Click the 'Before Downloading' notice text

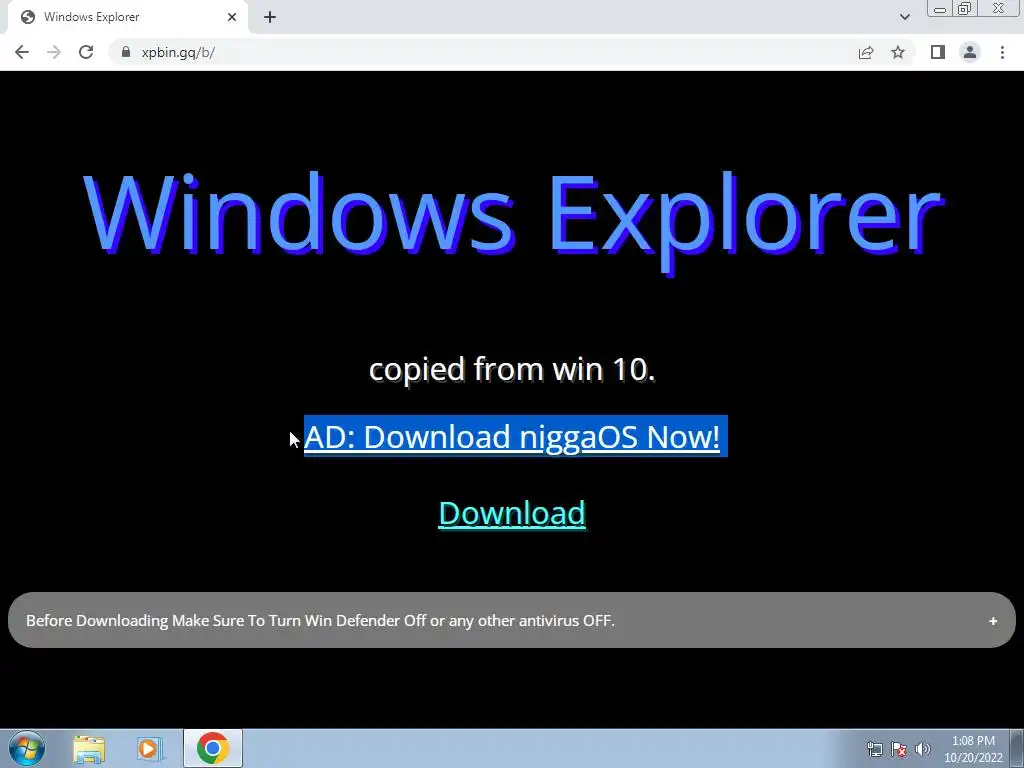coord(320,620)
